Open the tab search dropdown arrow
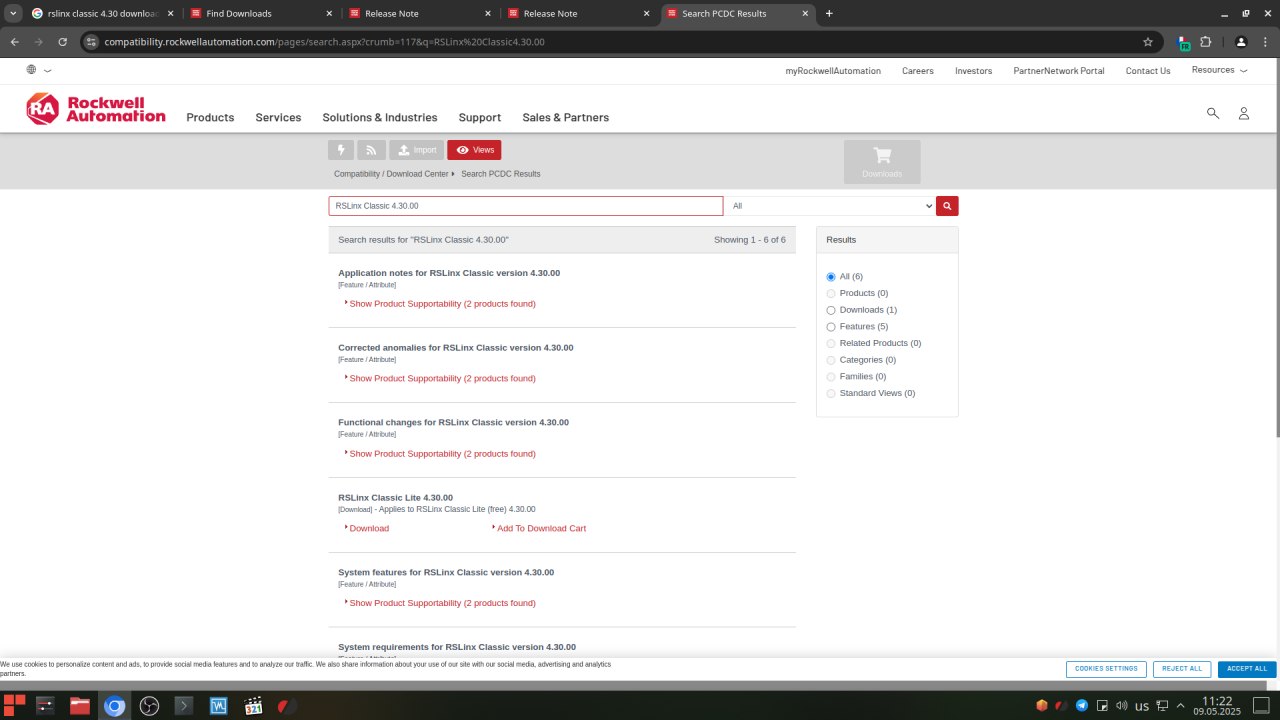Screen dimensions: 1280x720 click(13, 13)
